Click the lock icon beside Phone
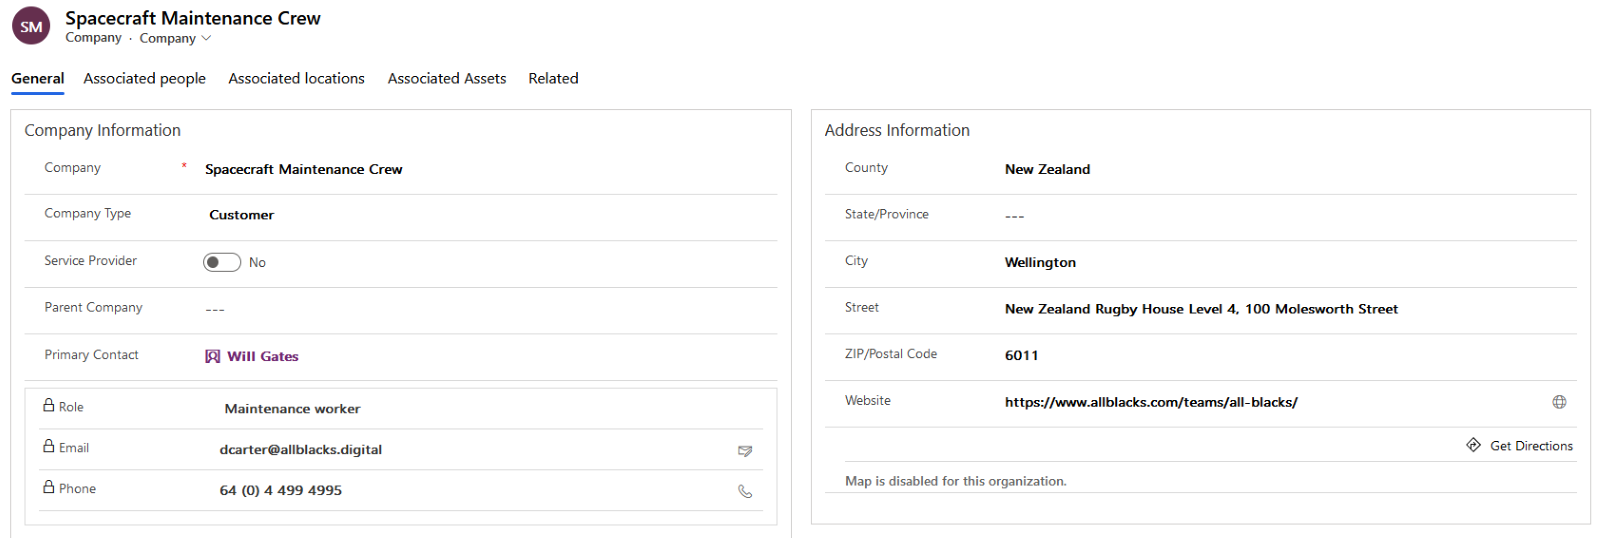 pyautogui.click(x=49, y=487)
